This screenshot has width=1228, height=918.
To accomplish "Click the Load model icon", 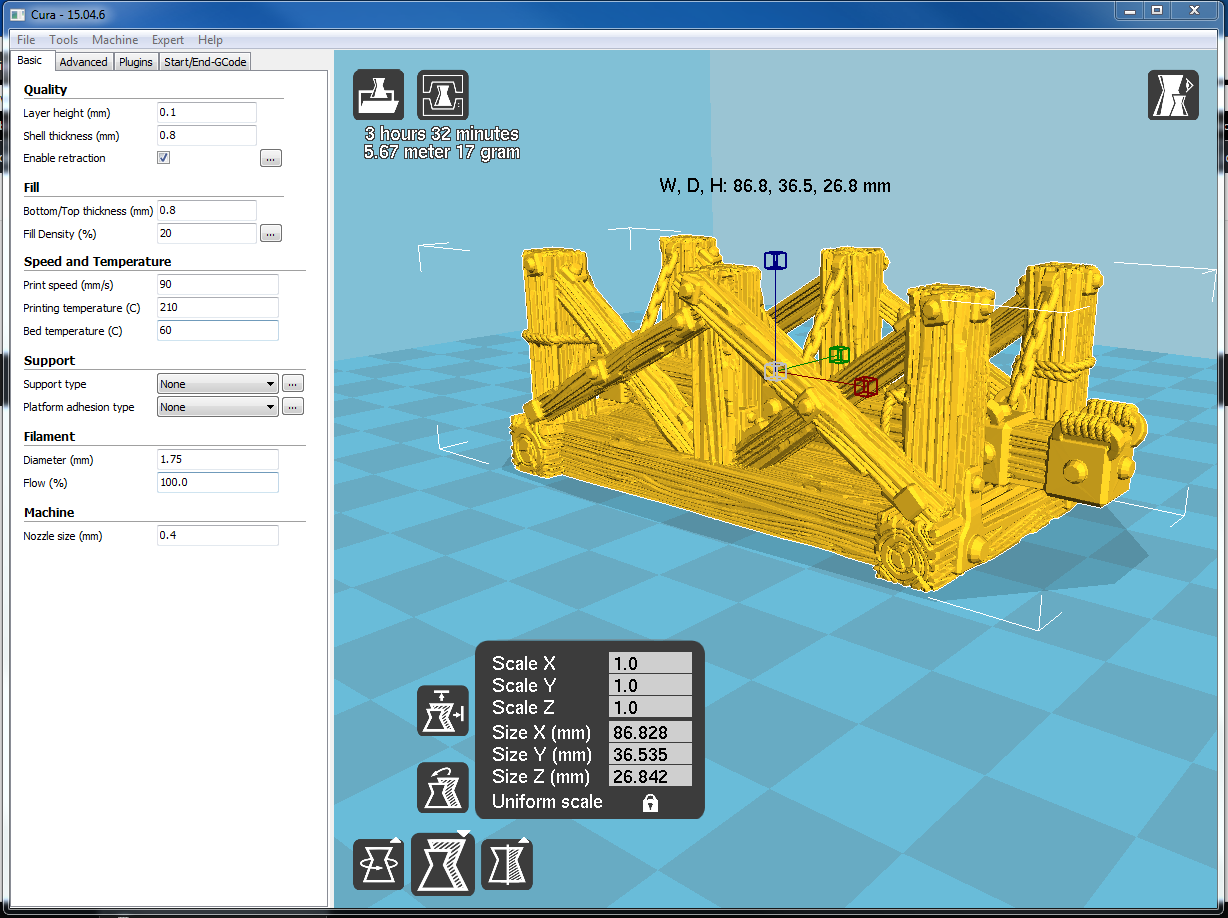I will tap(379, 95).
